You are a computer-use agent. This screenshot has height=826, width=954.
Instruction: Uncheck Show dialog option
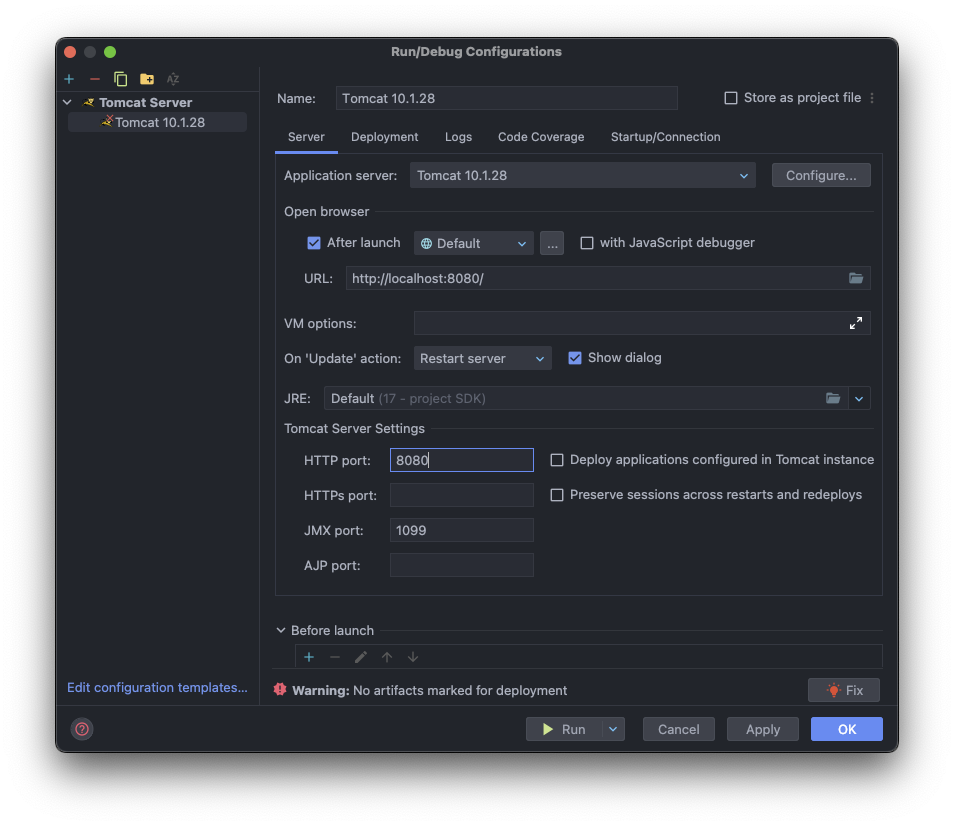click(x=575, y=358)
